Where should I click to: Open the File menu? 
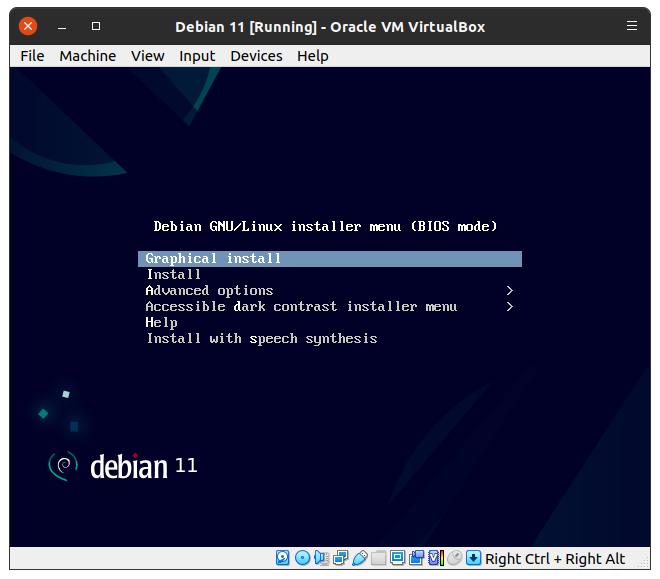32,56
